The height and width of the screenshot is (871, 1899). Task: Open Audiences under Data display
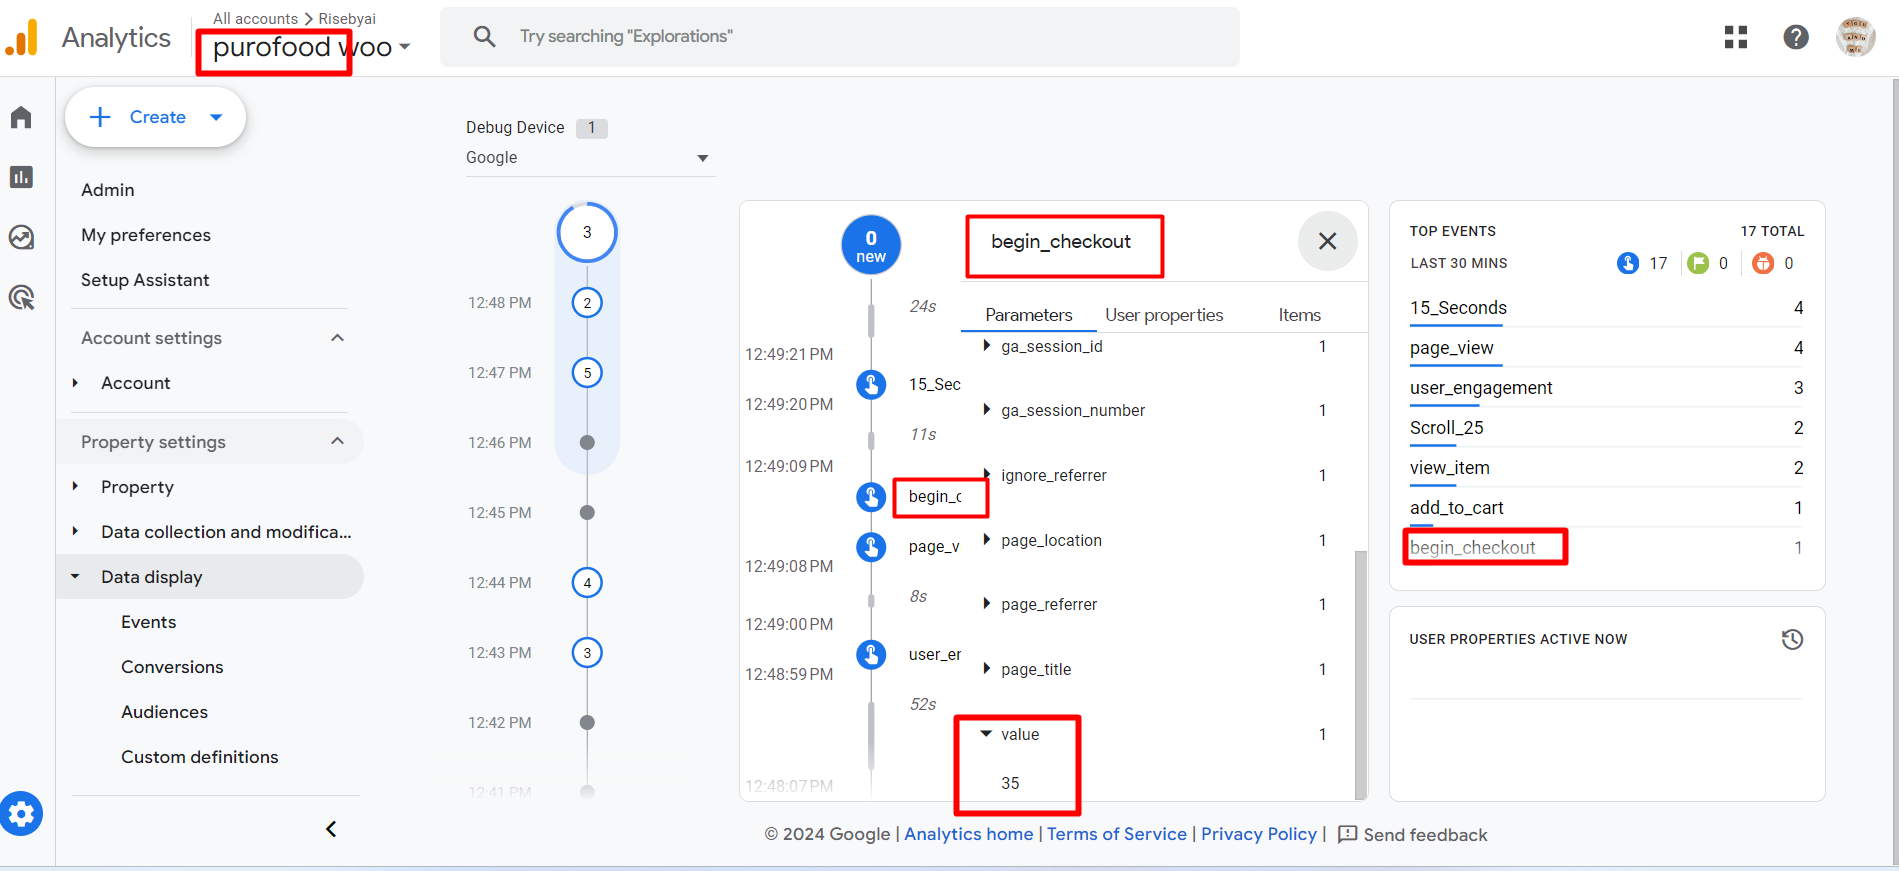[164, 712]
